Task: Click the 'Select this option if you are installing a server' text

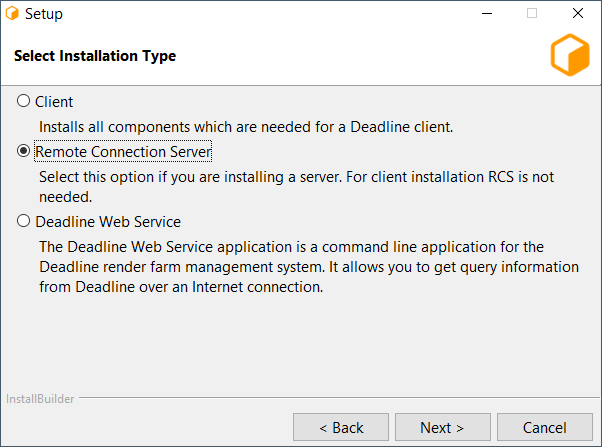Action: pyautogui.click(x=296, y=187)
